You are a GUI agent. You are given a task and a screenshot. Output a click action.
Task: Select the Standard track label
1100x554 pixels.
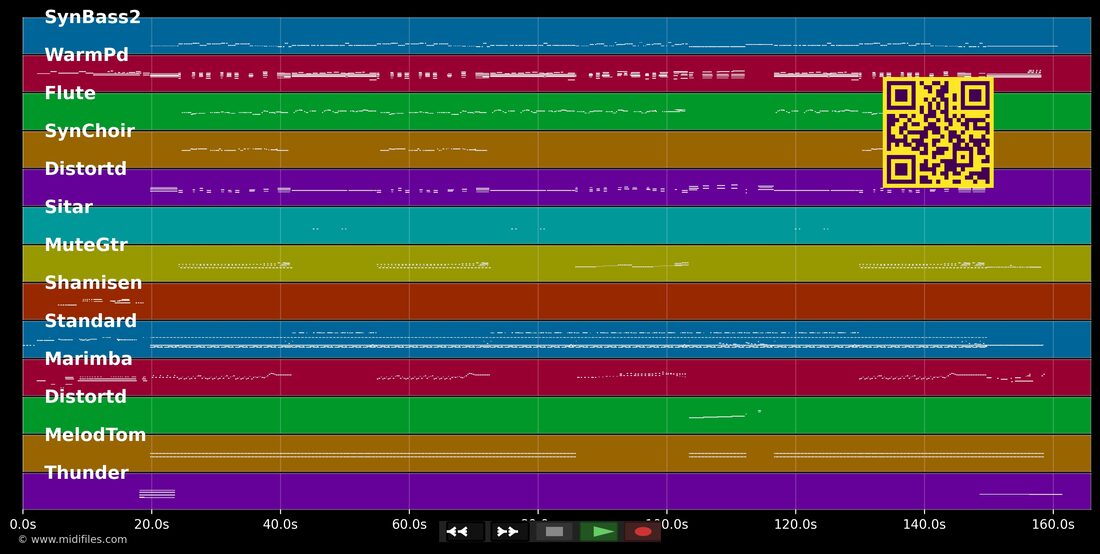click(x=90, y=320)
